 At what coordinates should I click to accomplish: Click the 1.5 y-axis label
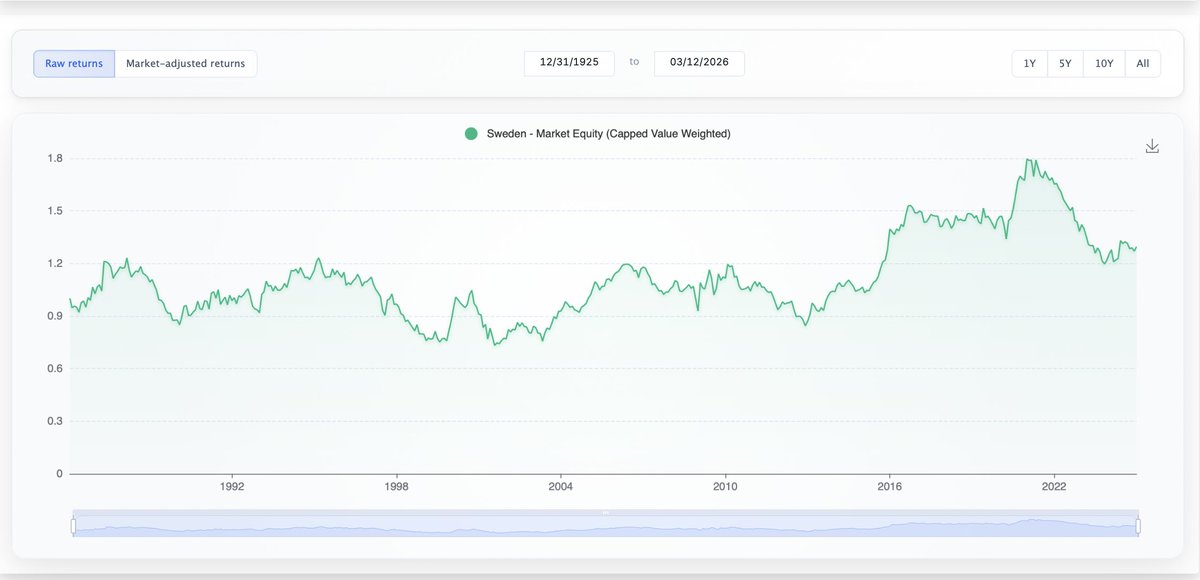tap(55, 211)
